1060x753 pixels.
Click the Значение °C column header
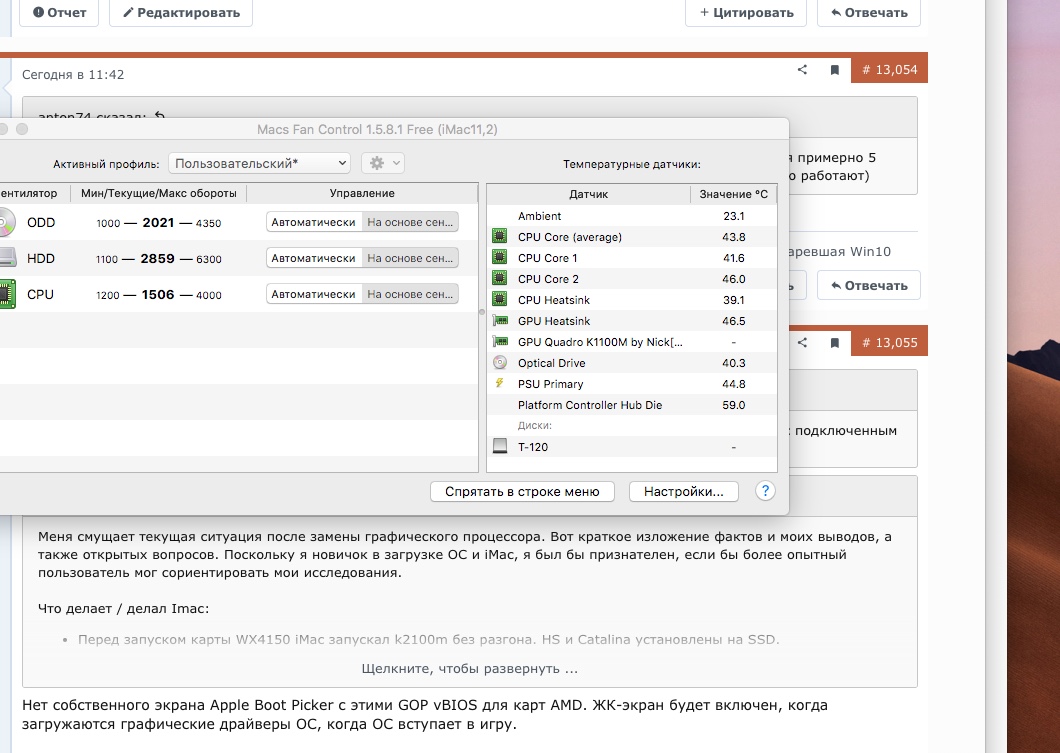pyautogui.click(x=733, y=194)
